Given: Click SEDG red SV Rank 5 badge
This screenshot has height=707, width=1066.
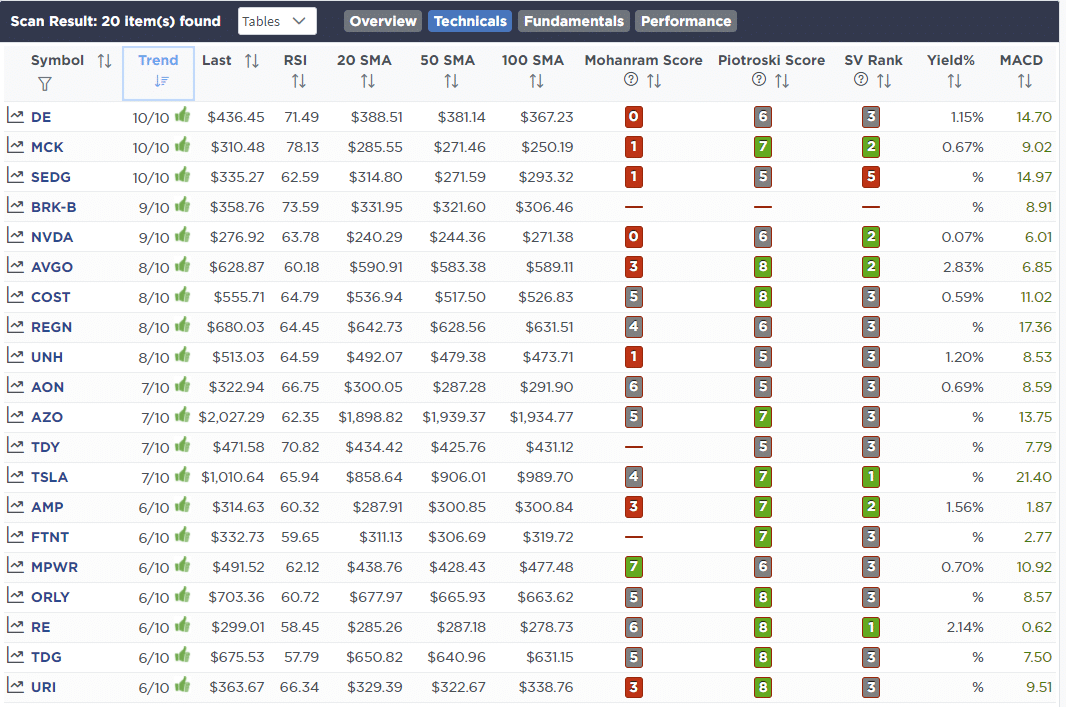Looking at the screenshot, I should coord(871,177).
